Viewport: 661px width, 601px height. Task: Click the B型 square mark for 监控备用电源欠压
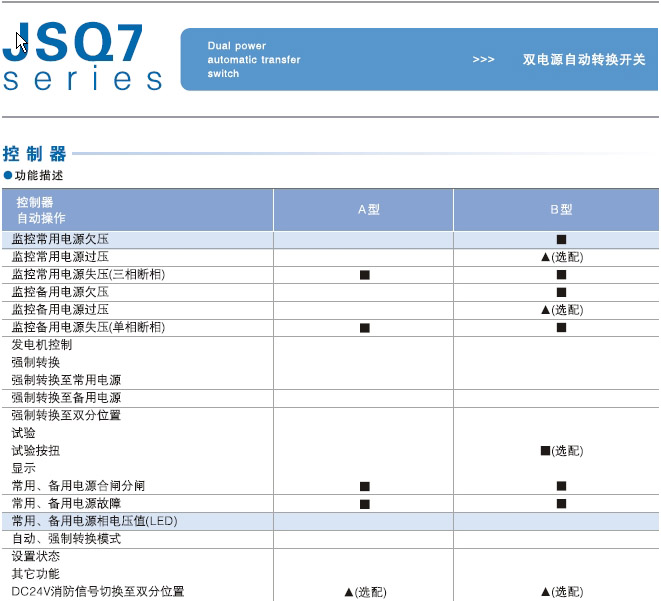561,292
